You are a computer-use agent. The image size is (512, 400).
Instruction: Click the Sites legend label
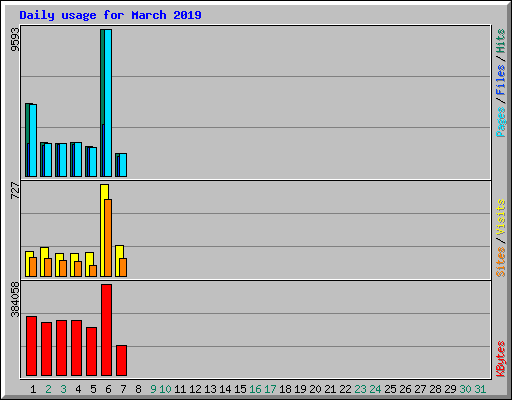click(500, 262)
